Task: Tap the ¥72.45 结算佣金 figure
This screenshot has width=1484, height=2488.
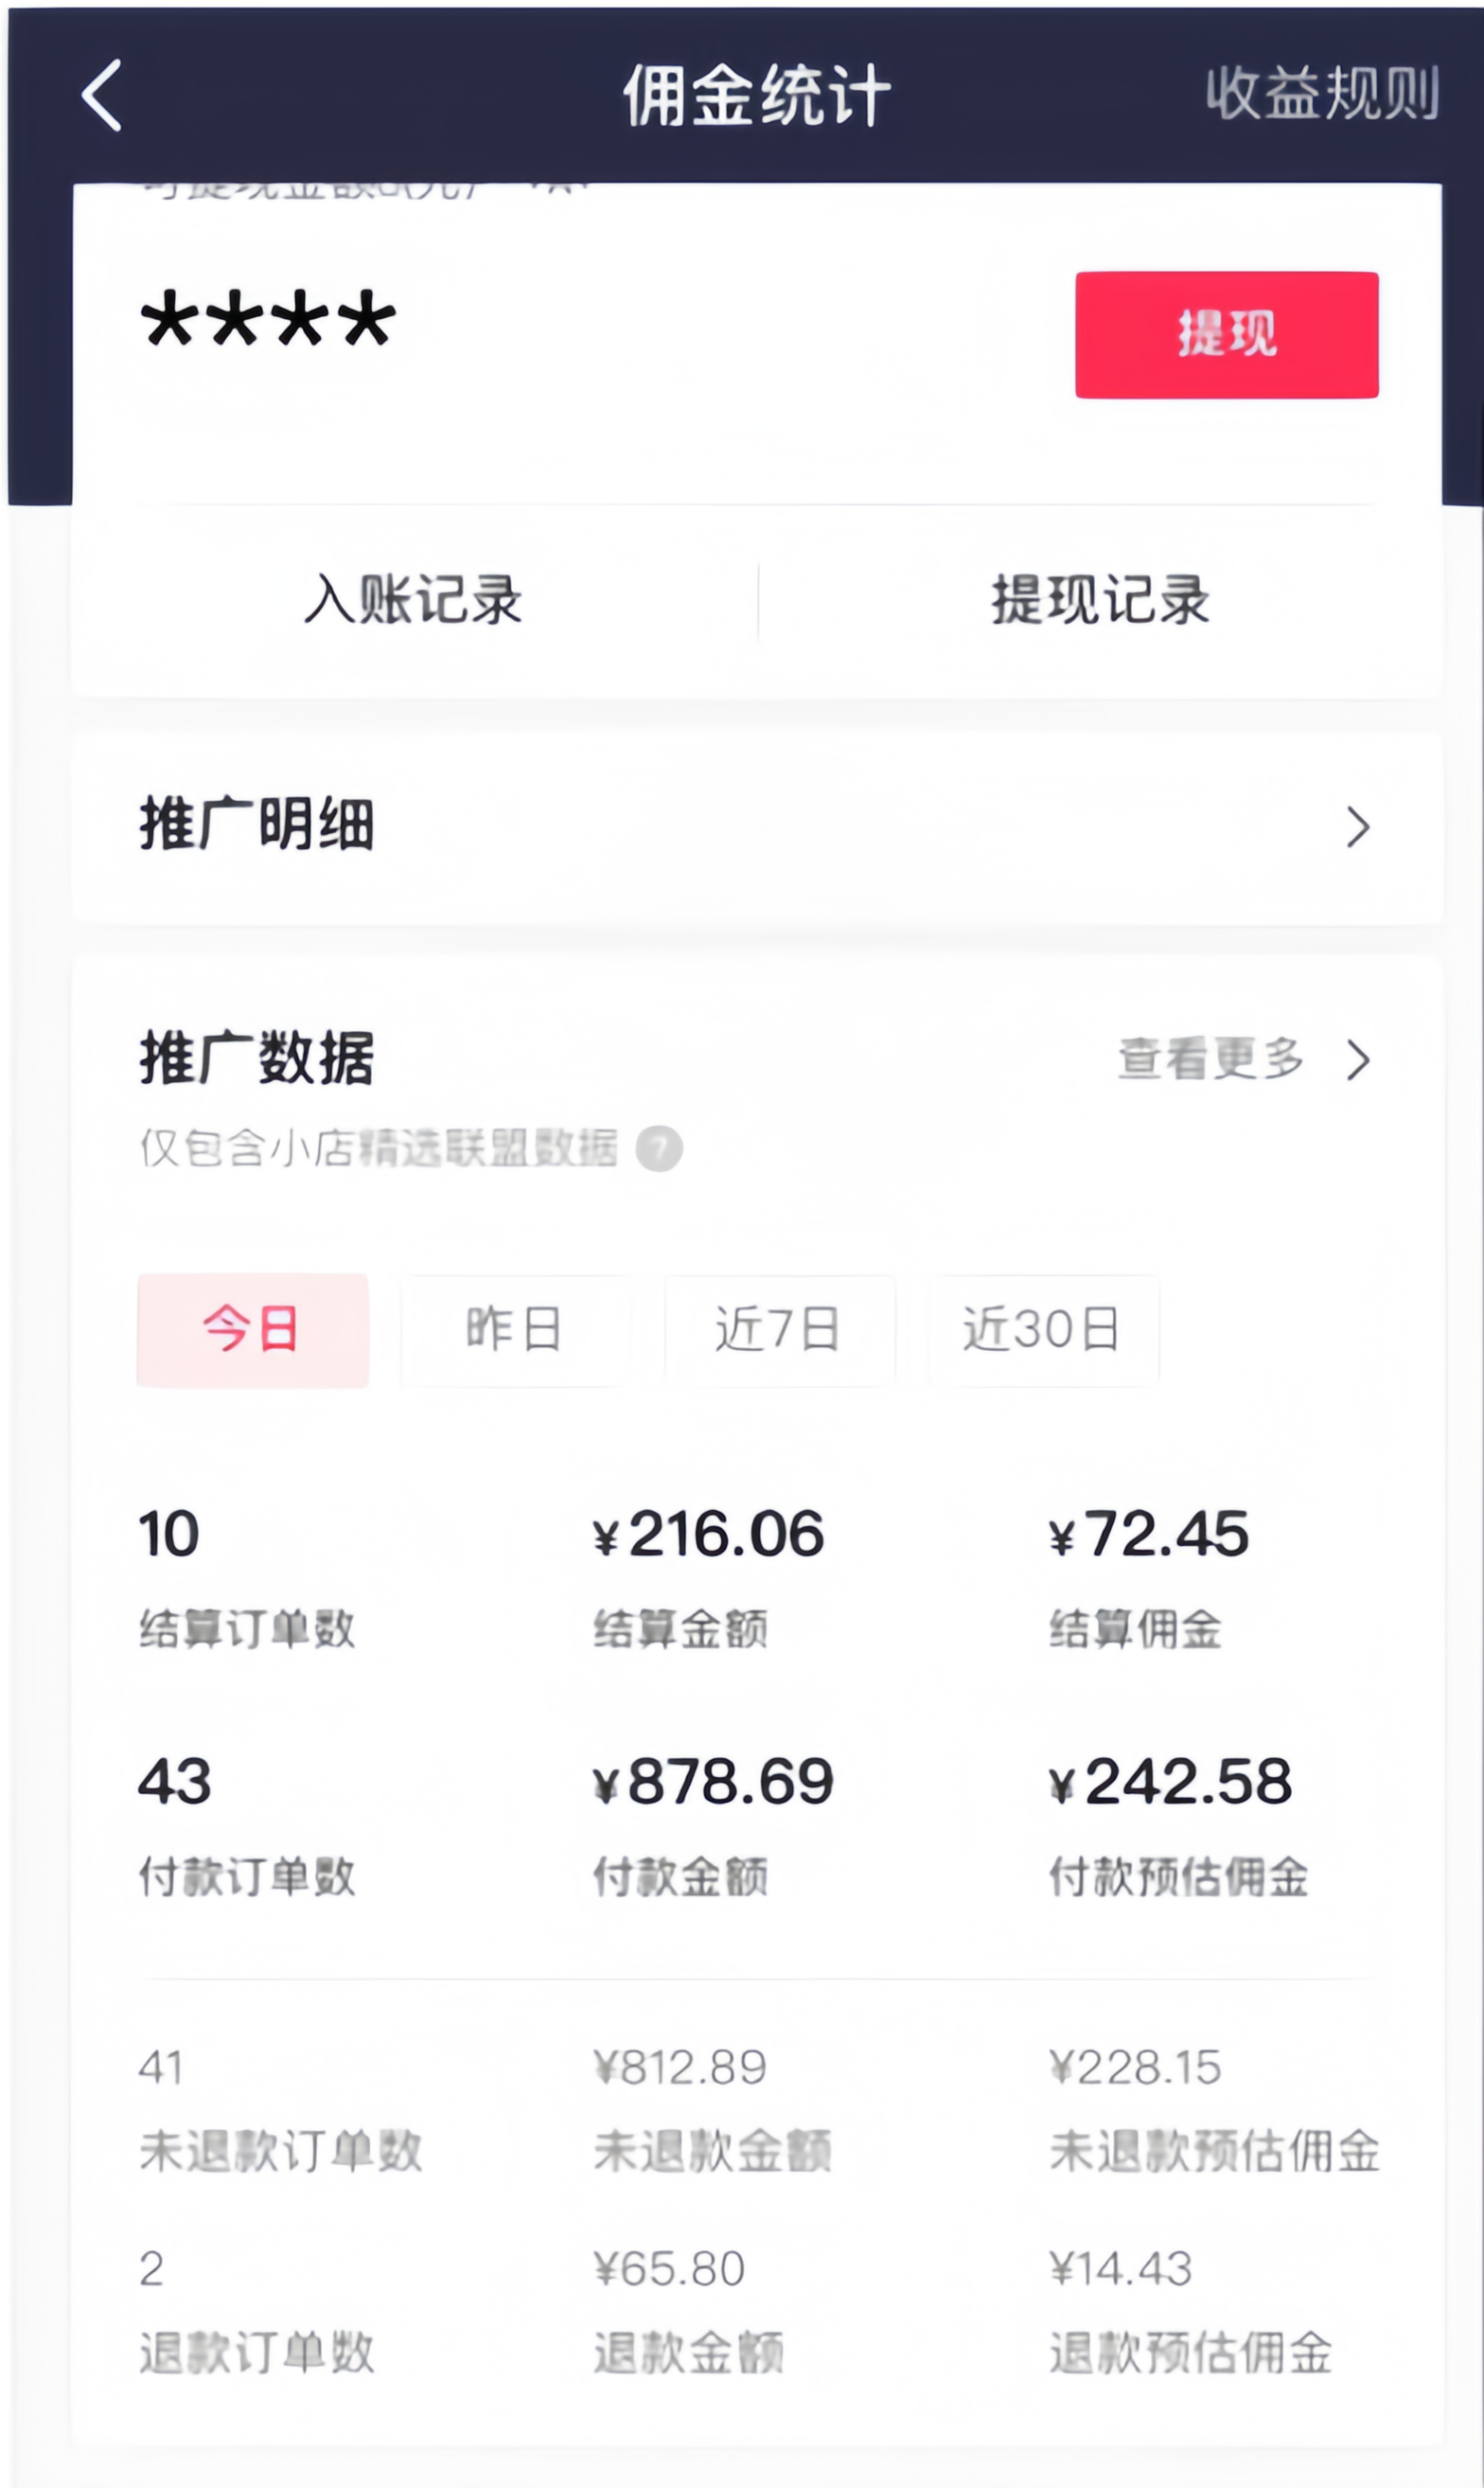Action: click(x=1149, y=1534)
